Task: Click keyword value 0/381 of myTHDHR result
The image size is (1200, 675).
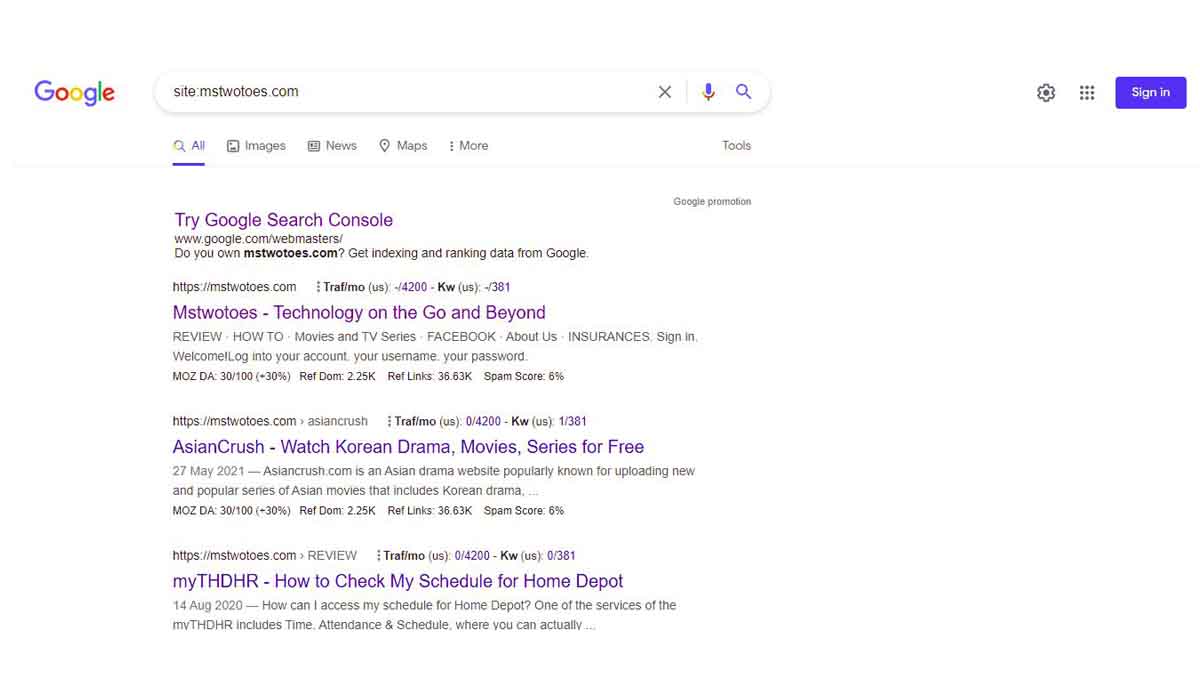Action: pyautogui.click(x=561, y=555)
